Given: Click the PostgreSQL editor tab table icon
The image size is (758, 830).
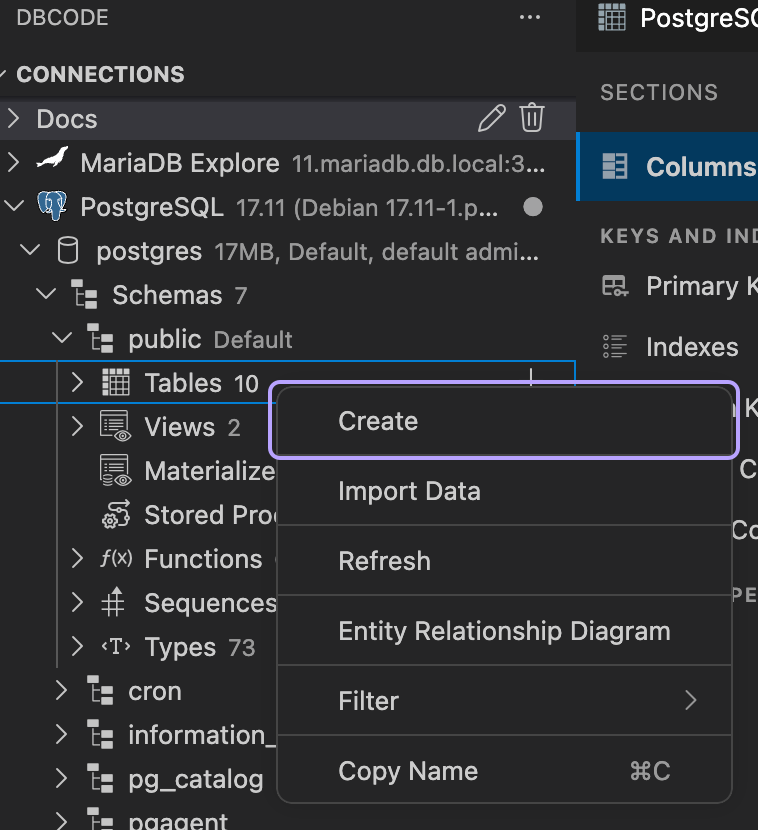Looking at the screenshot, I should (x=612, y=17).
